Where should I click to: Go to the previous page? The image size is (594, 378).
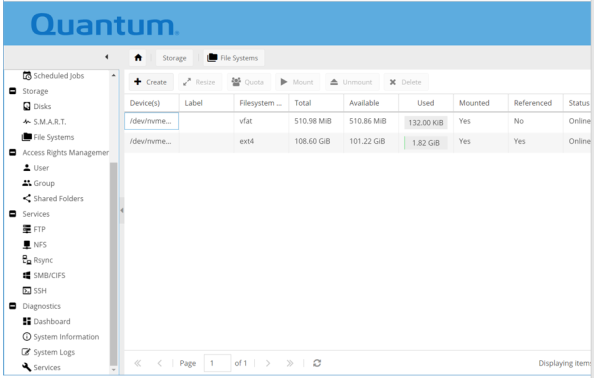click(159, 363)
